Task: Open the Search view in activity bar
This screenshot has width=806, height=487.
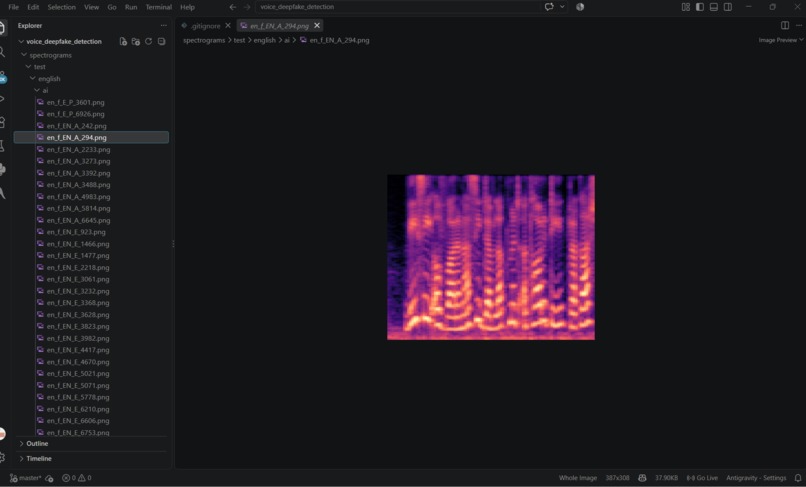Action: [x=3, y=52]
